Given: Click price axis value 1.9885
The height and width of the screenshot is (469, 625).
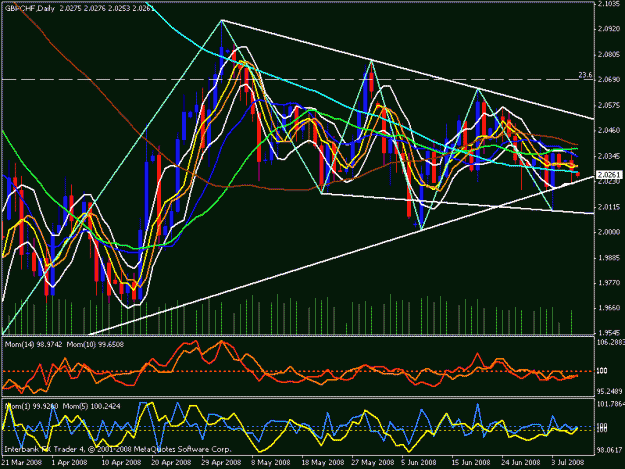Looking at the screenshot, I should point(609,257).
